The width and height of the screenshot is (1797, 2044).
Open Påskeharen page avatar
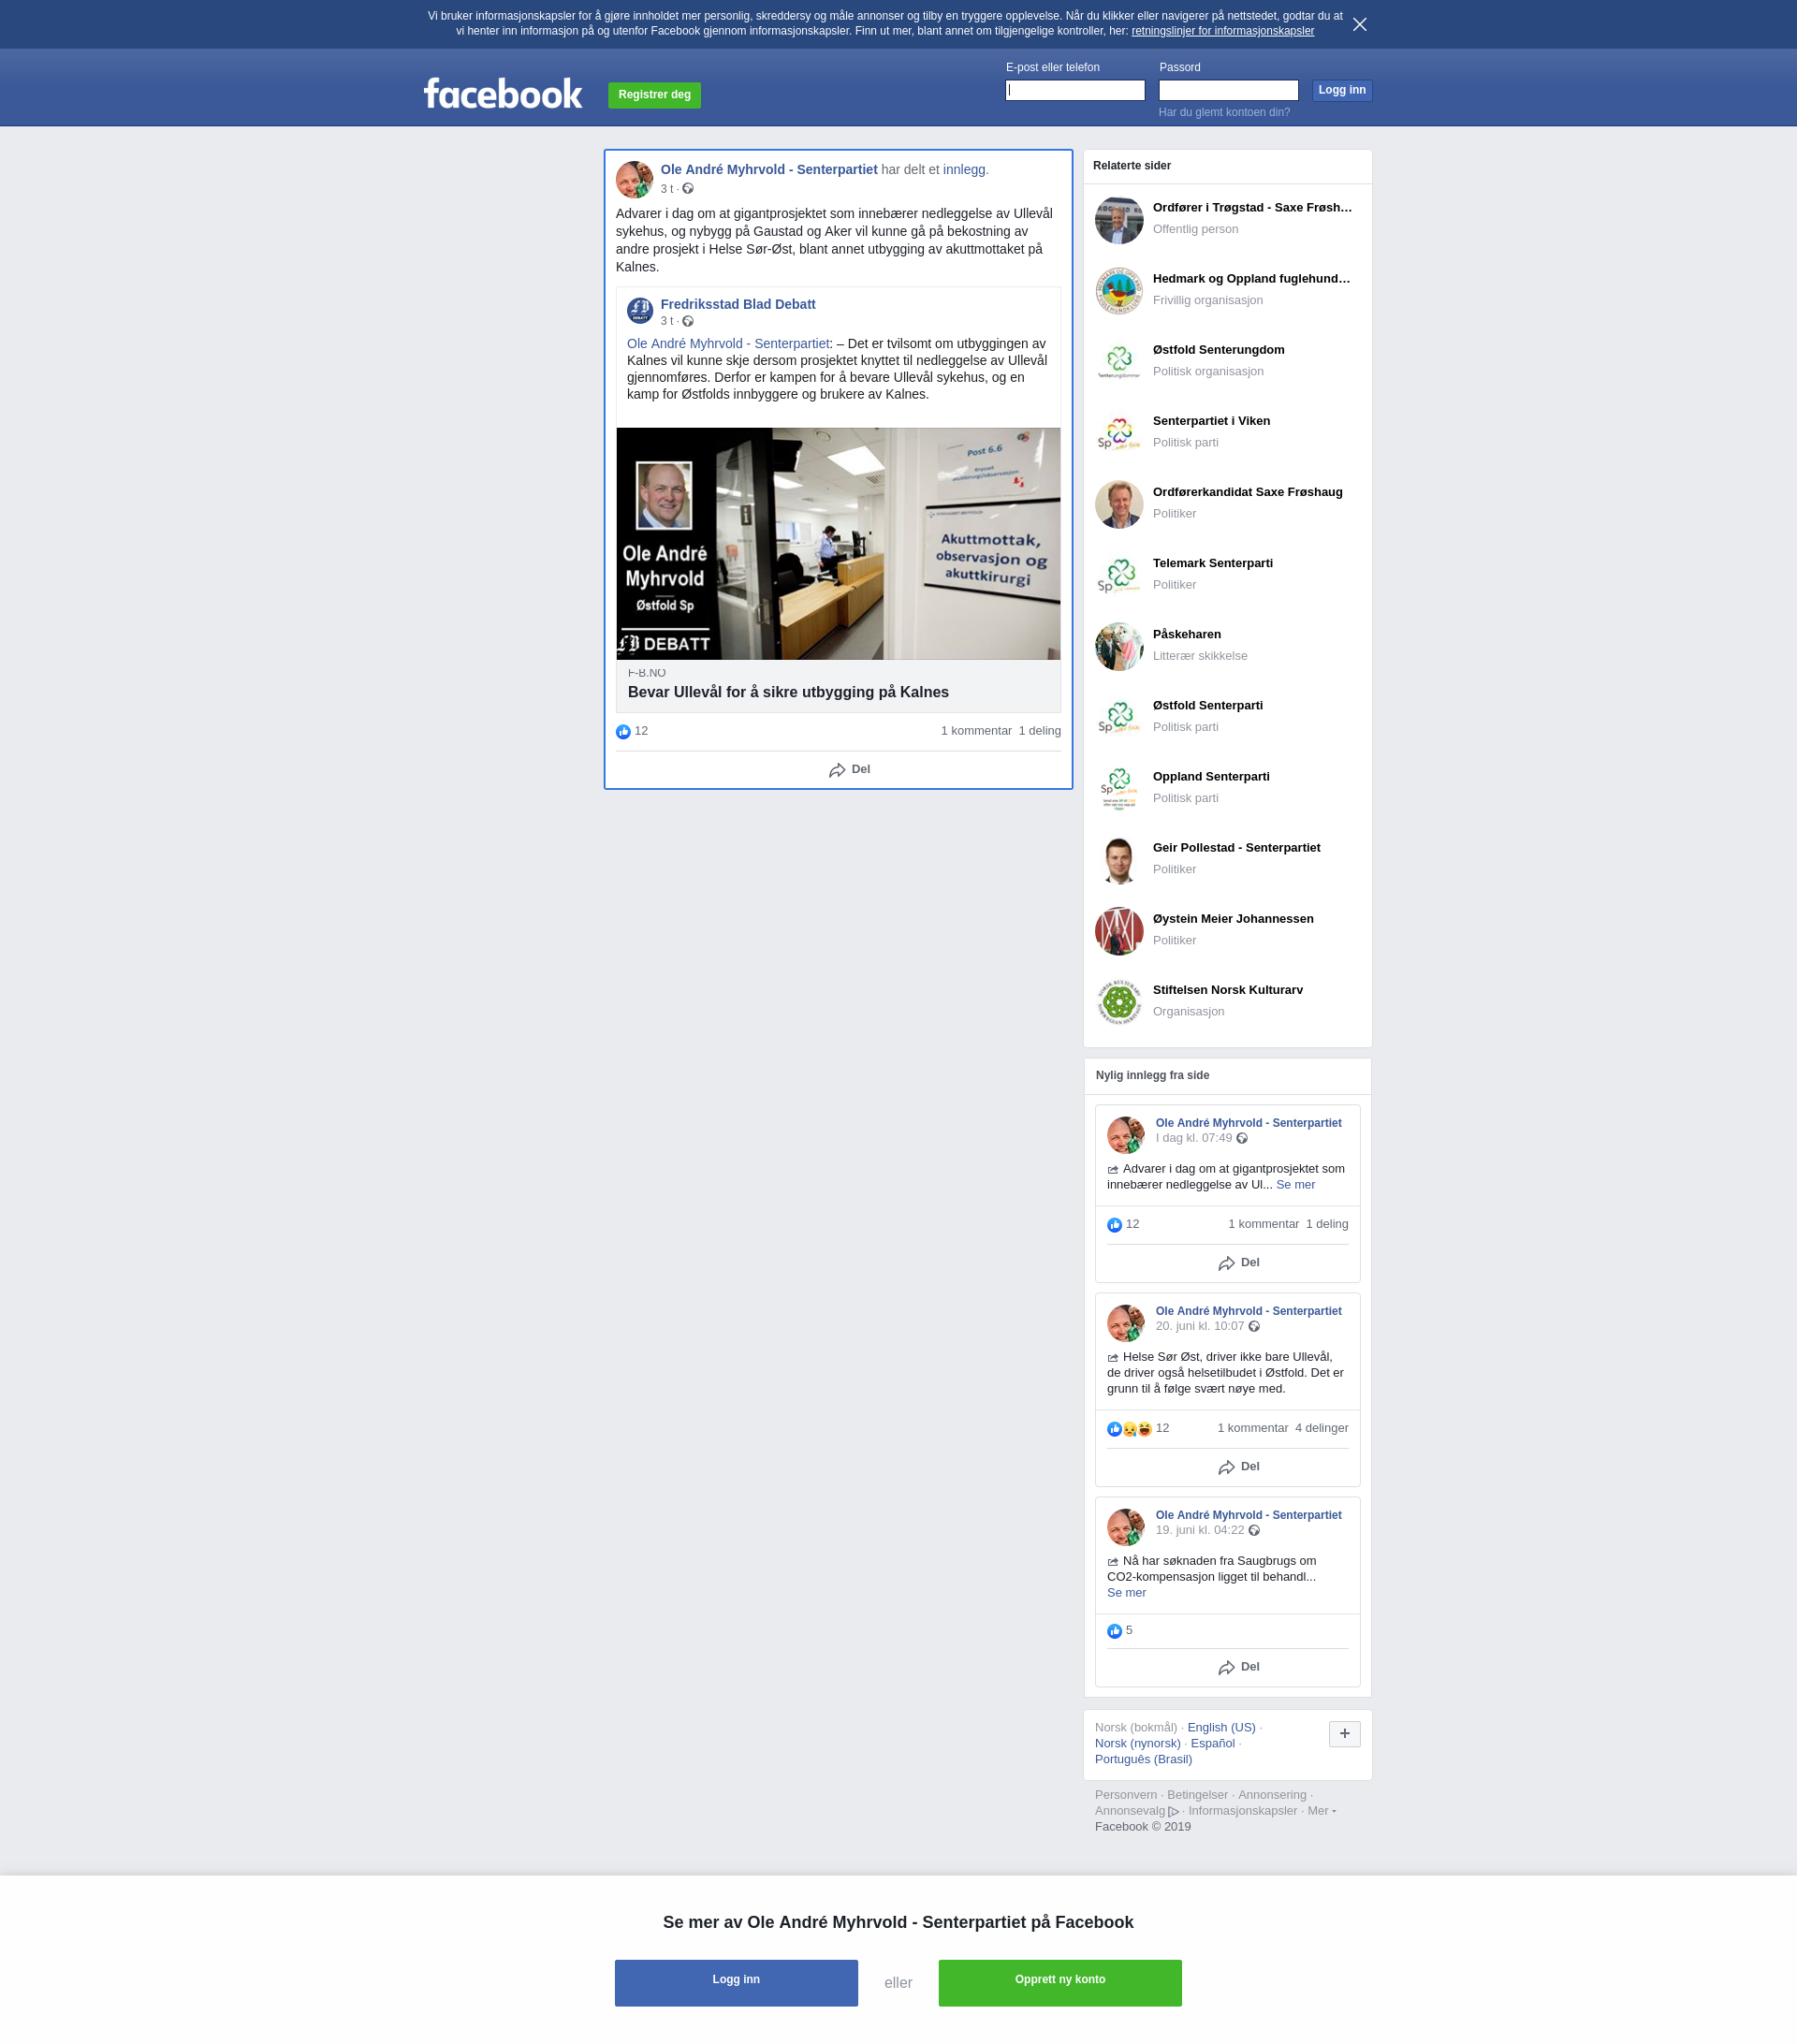[1118, 646]
